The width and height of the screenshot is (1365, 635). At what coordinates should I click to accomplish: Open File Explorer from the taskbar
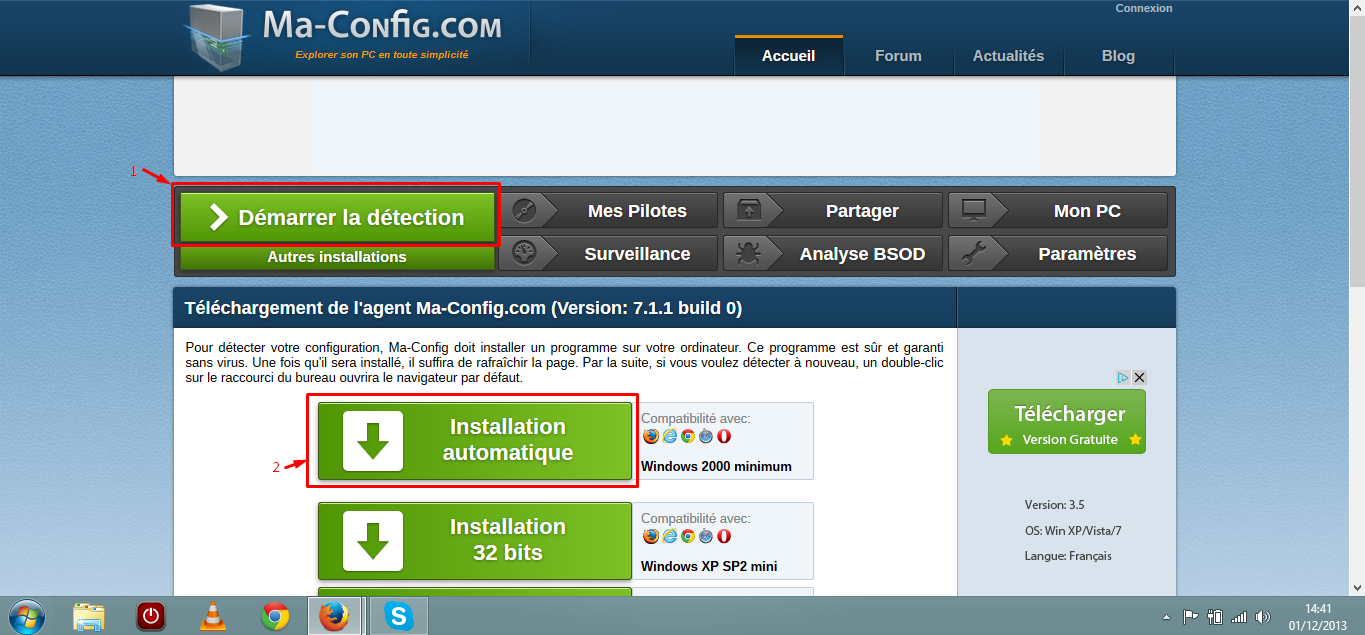click(89, 617)
